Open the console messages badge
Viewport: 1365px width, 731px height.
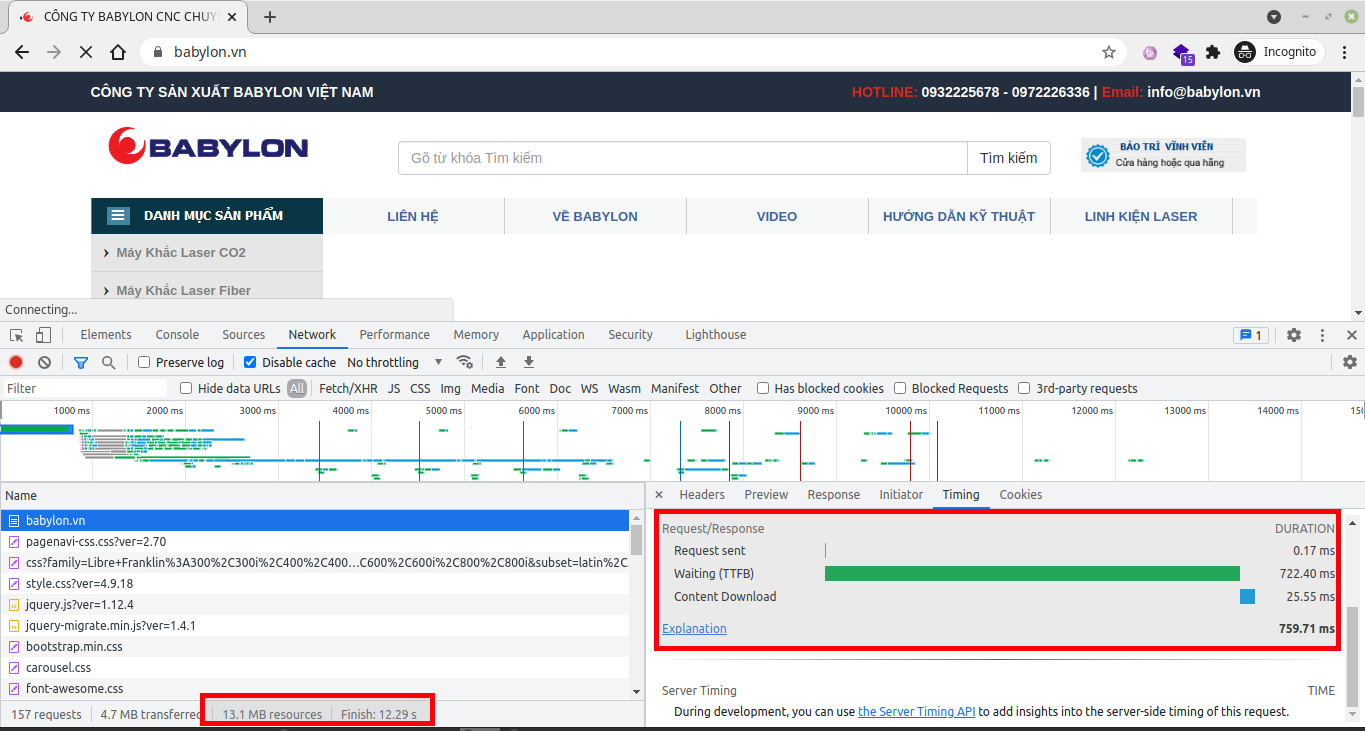pos(1251,335)
